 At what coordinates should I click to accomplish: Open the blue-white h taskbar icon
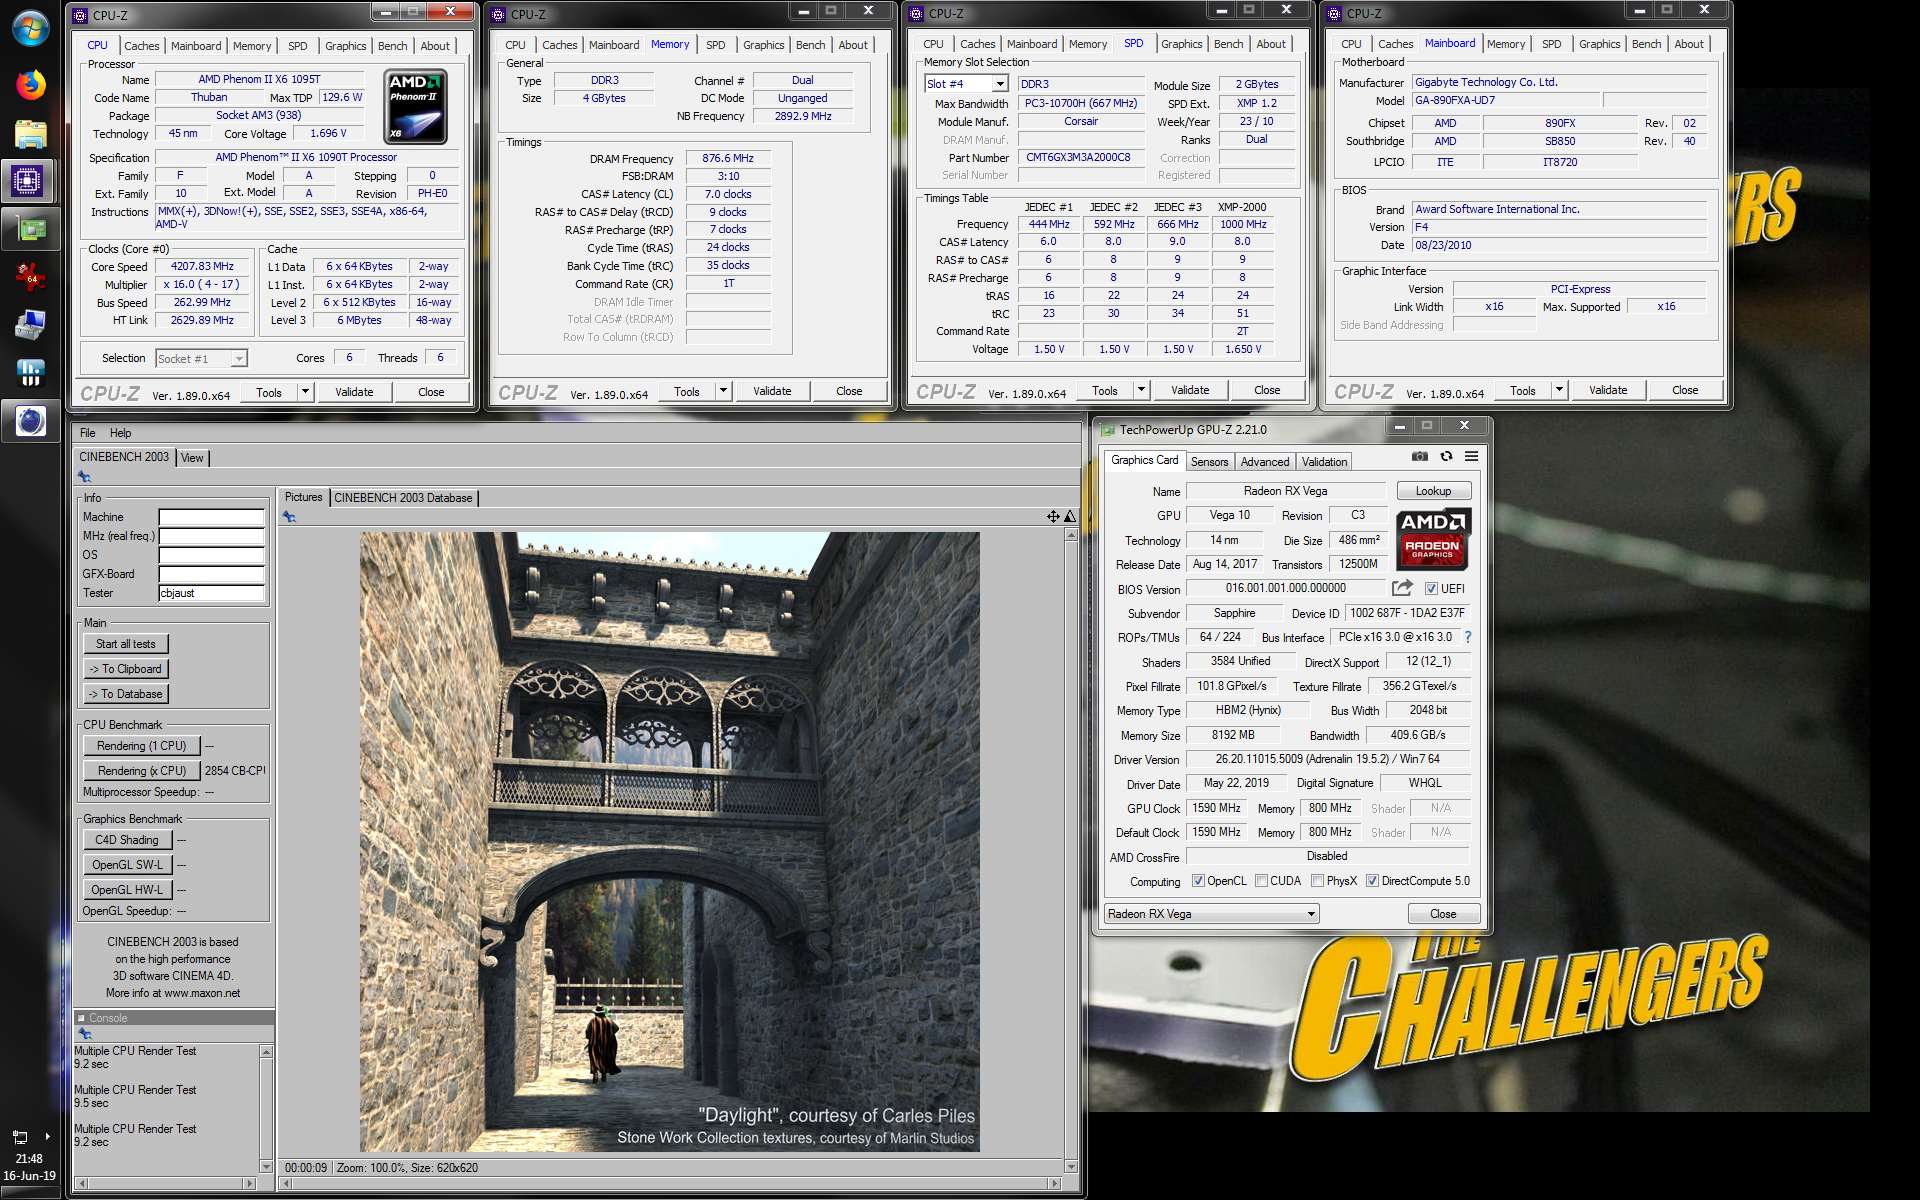pyautogui.click(x=30, y=372)
